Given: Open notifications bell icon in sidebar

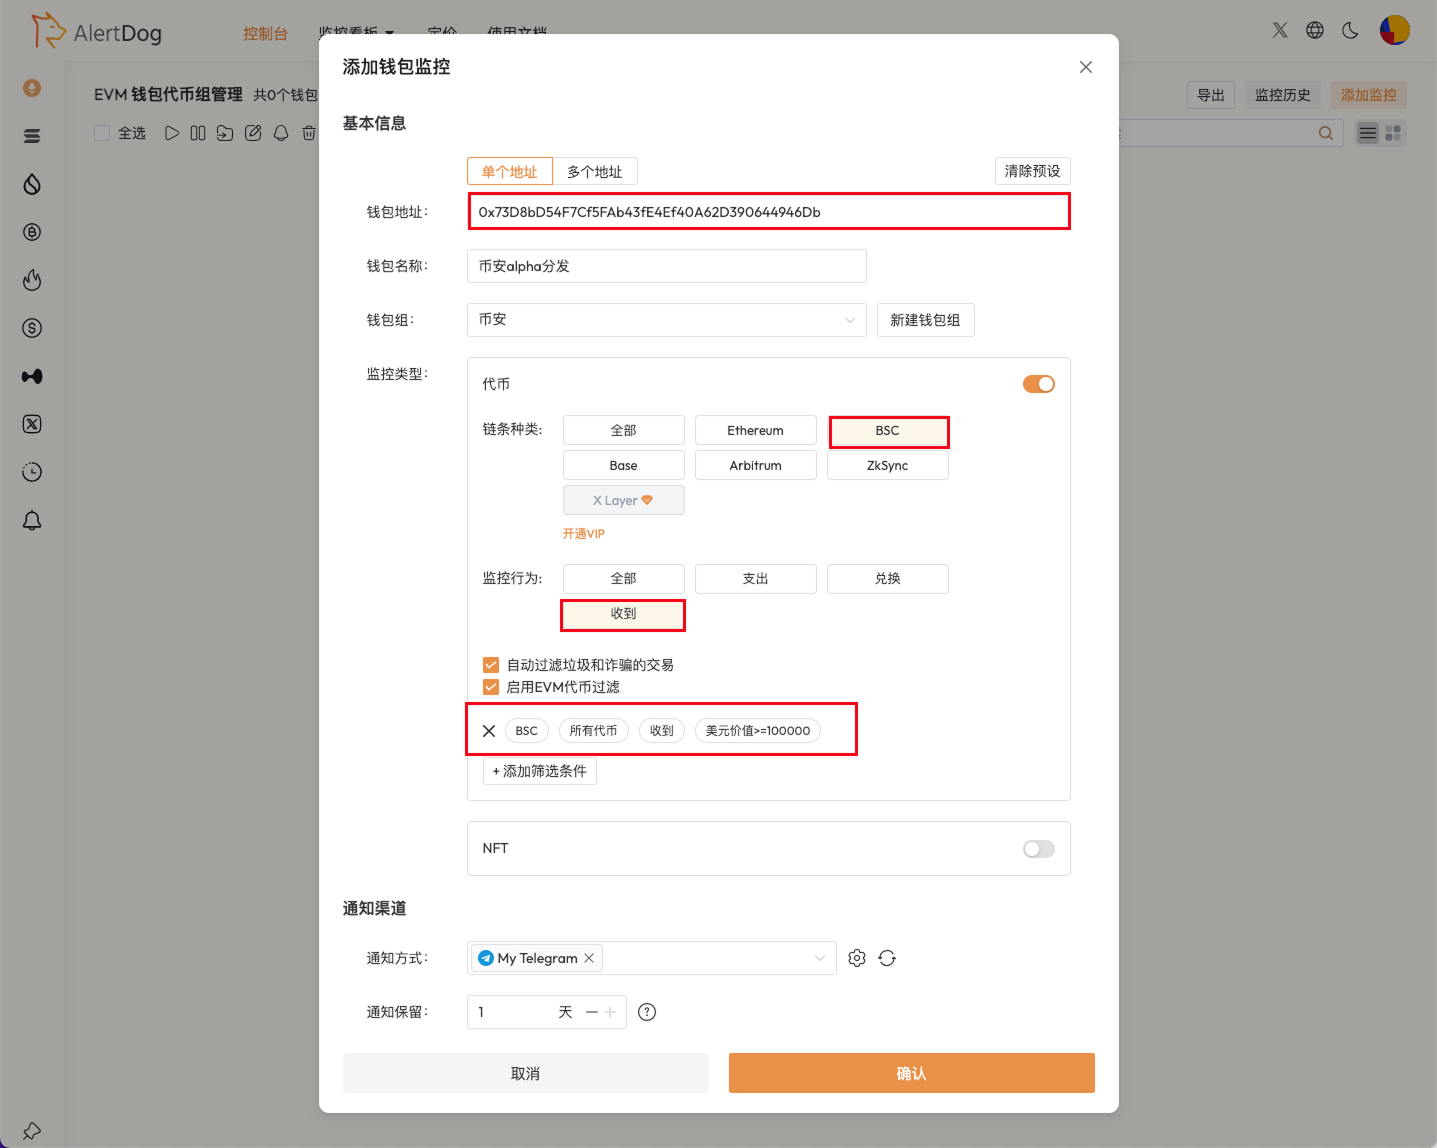Looking at the screenshot, I should click(x=32, y=520).
